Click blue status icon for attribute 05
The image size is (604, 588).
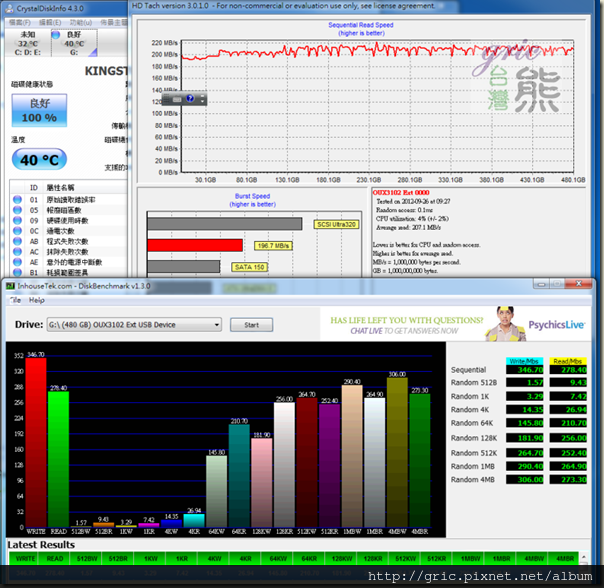point(17,210)
